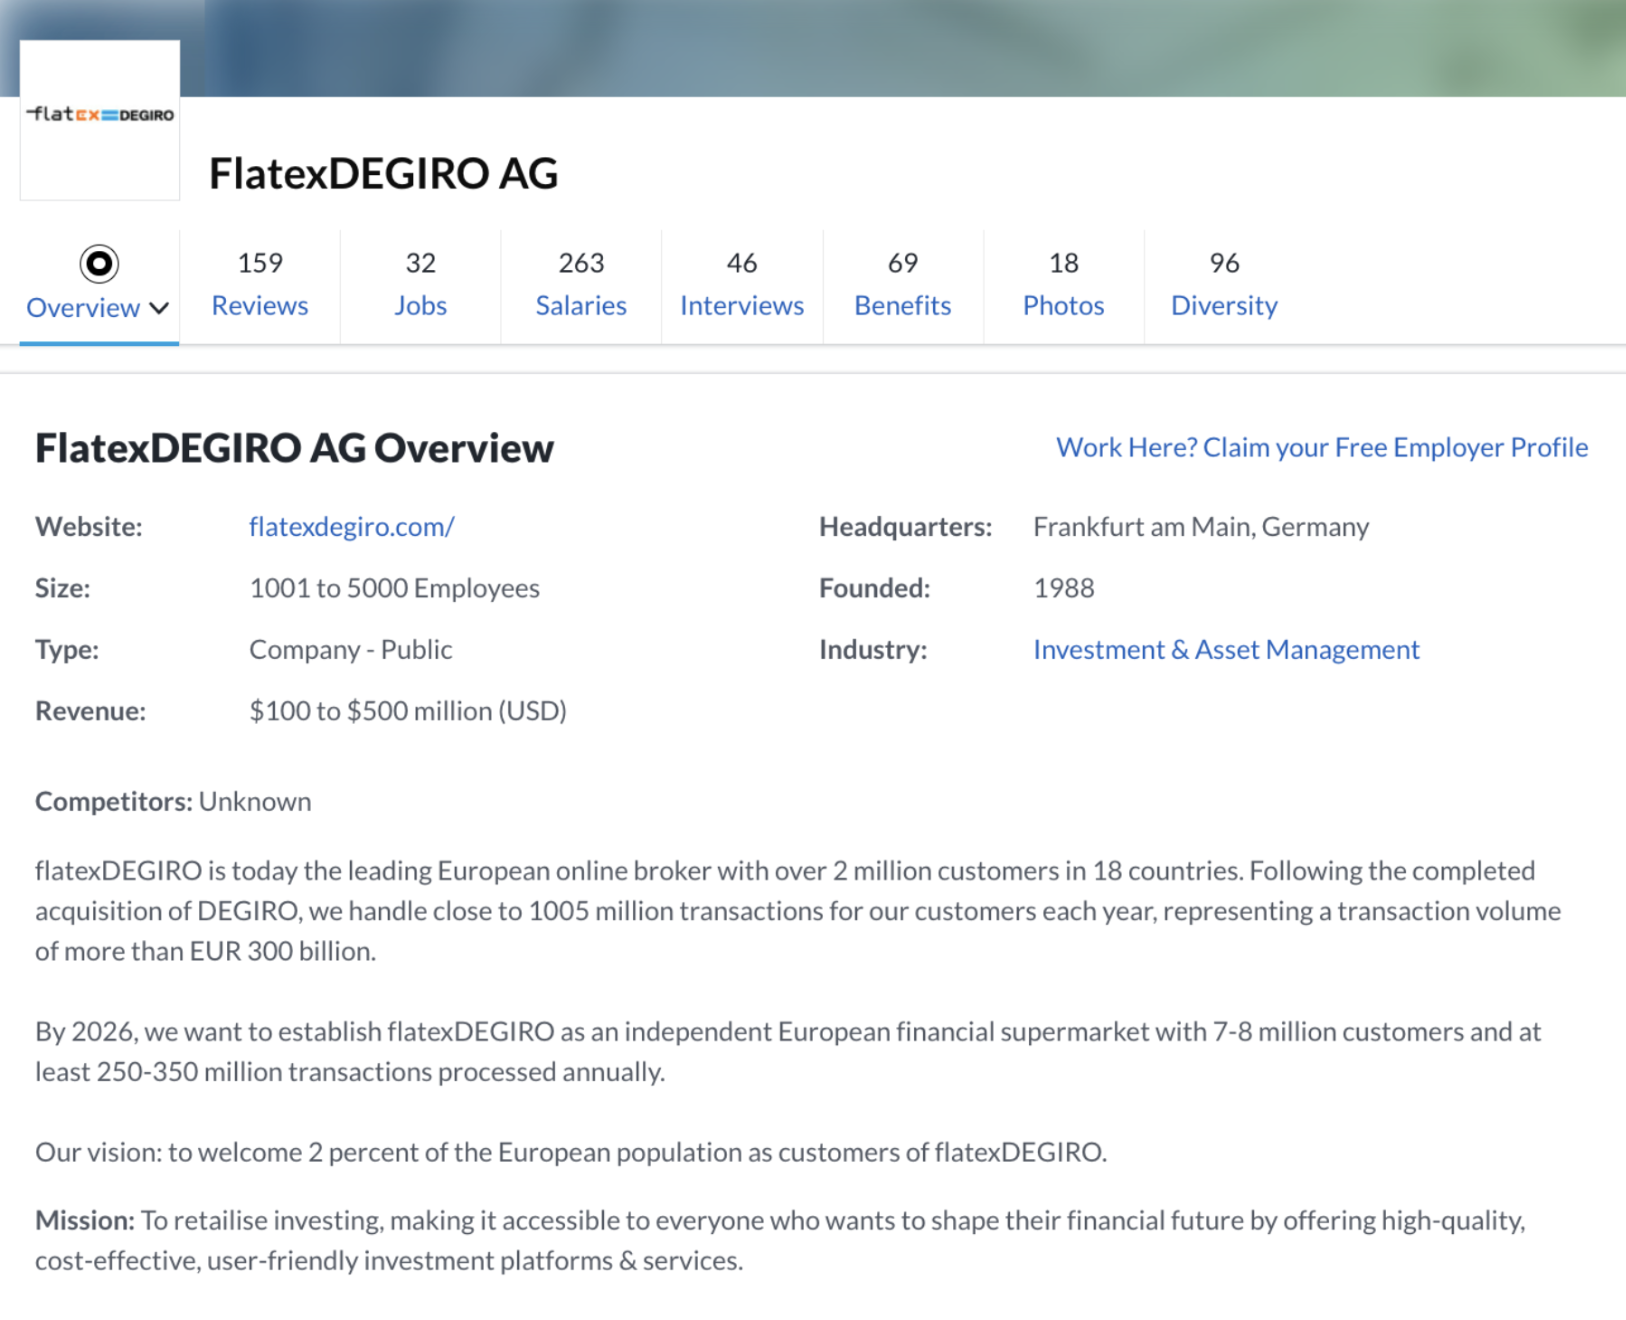Open the Reviews tab

pos(260,285)
